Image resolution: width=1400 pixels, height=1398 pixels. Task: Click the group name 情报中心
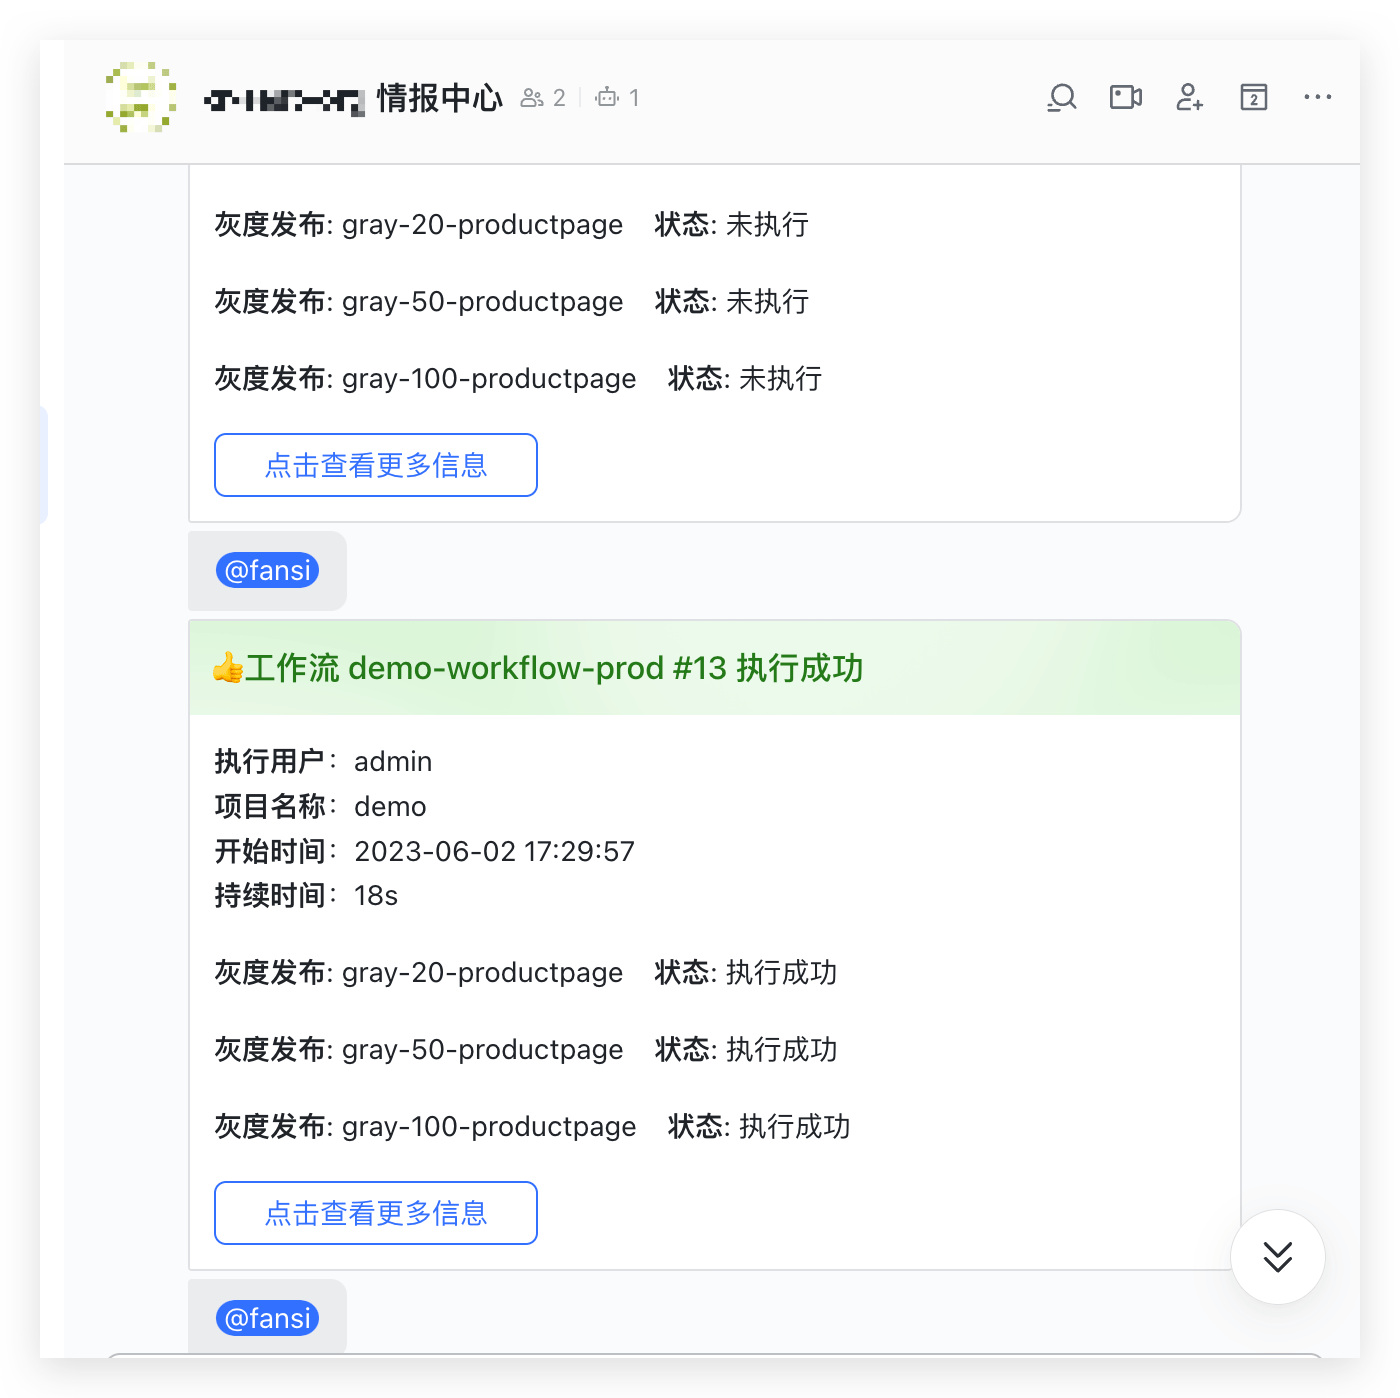coord(439,99)
